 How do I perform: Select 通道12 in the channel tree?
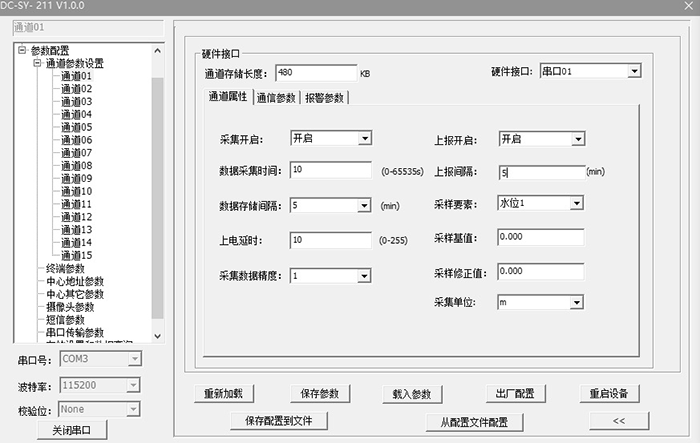pyautogui.click(x=76, y=217)
